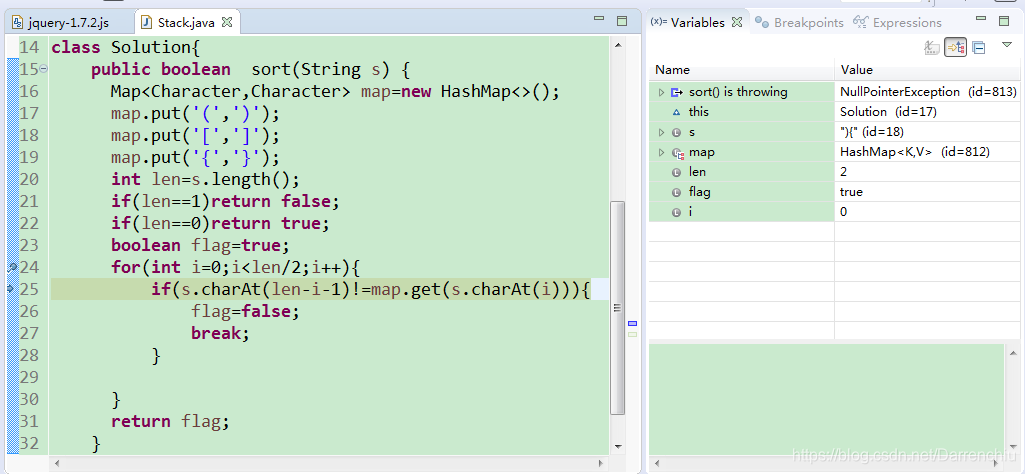Toggle Show Logical Structure in Variables toolbar
Image resolution: width=1025 pixels, height=474 pixels.
955,47
